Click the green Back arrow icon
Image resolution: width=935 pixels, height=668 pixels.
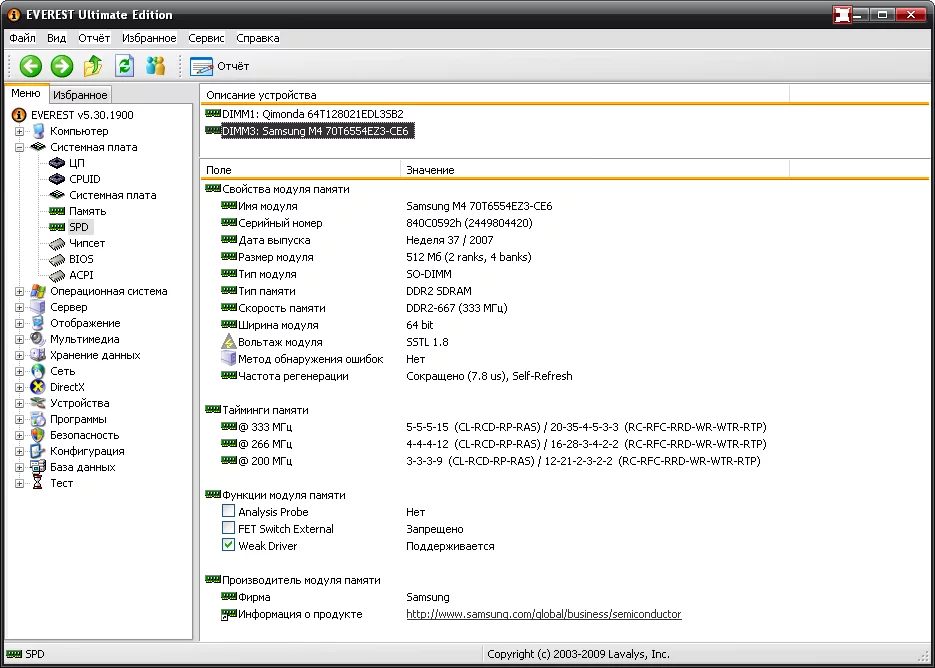pyautogui.click(x=31, y=66)
